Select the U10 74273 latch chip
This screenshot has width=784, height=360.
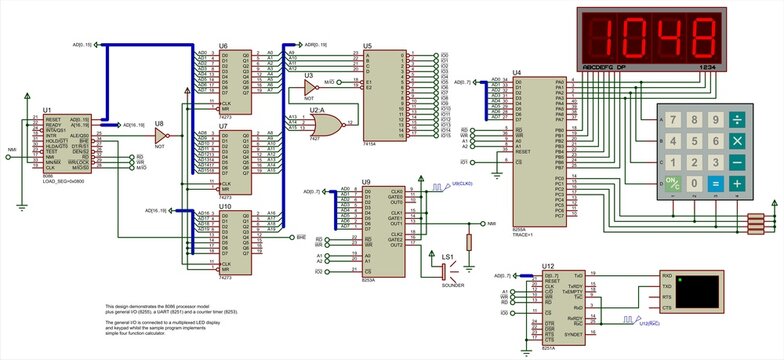(x=235, y=242)
